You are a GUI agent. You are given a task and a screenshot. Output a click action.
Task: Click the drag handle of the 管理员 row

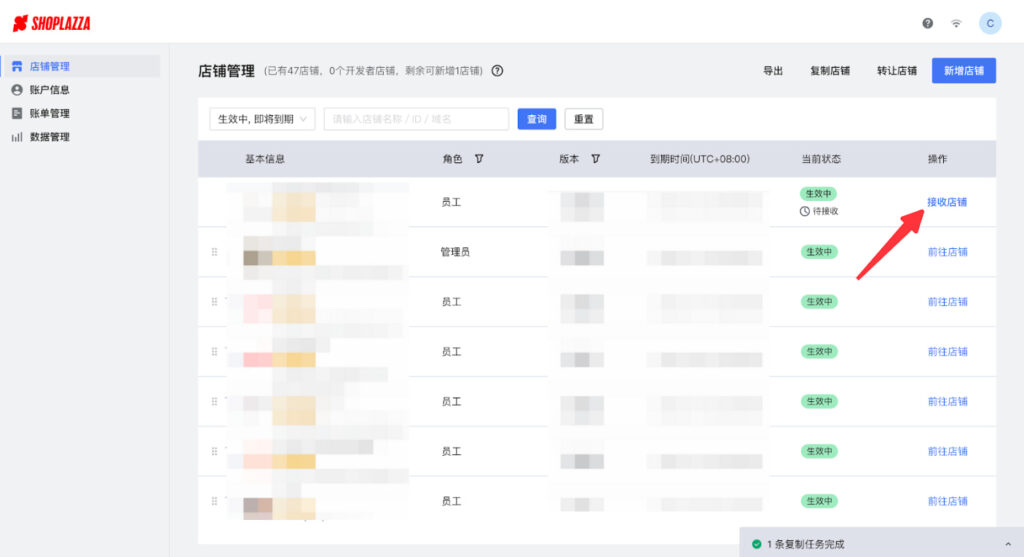pos(214,252)
